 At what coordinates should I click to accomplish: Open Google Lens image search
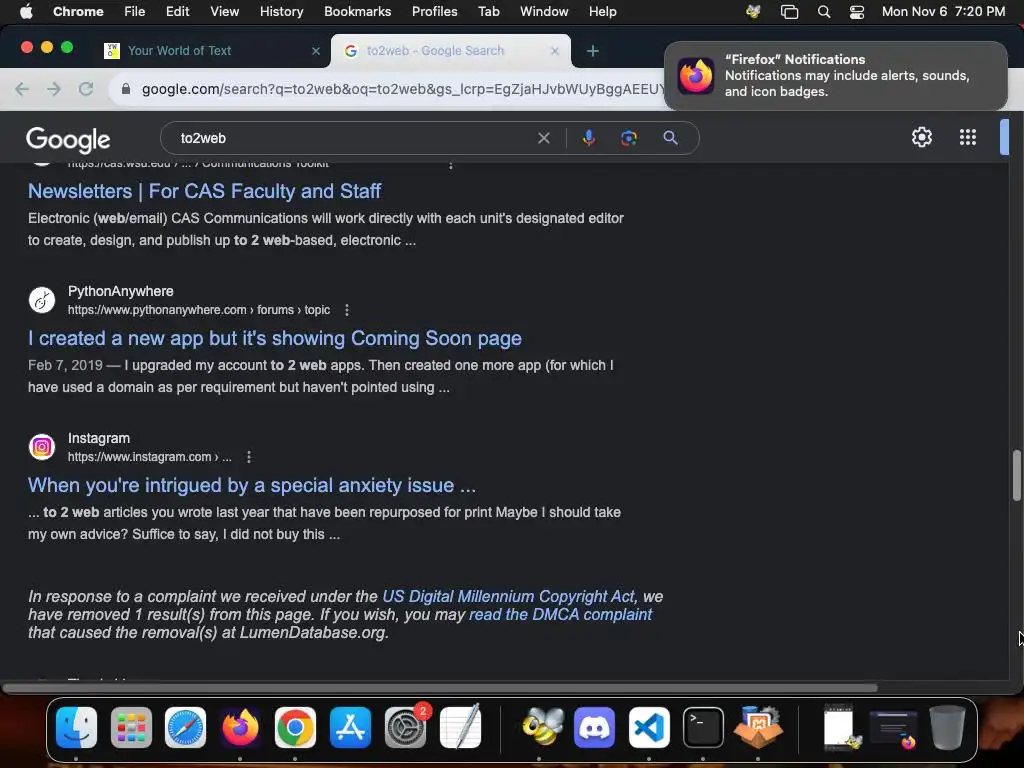pos(629,138)
